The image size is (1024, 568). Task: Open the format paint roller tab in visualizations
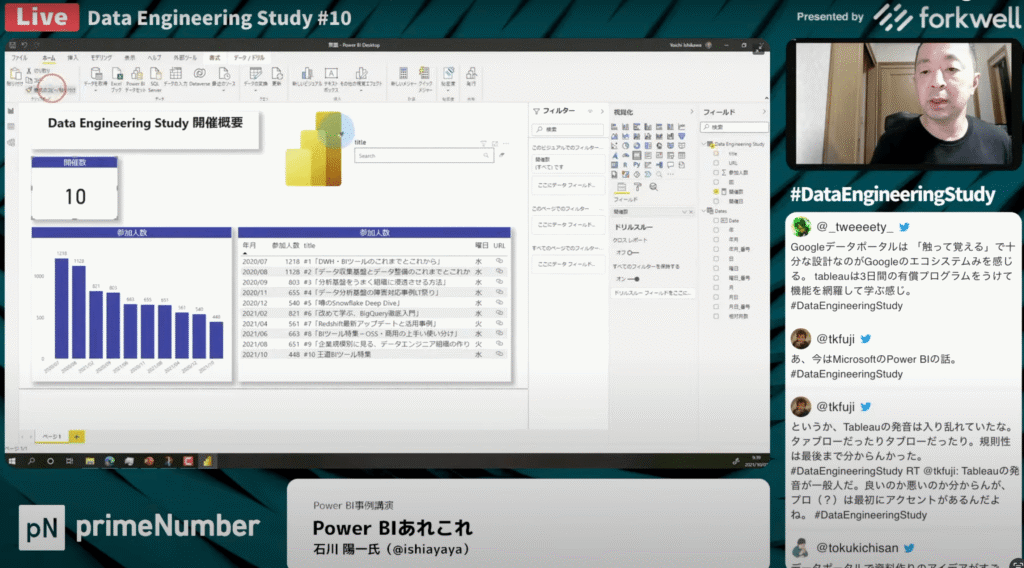640,187
